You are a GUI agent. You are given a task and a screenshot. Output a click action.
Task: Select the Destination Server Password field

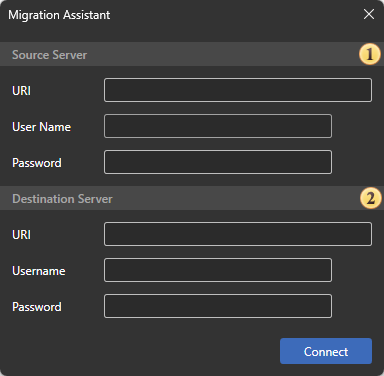tap(218, 306)
